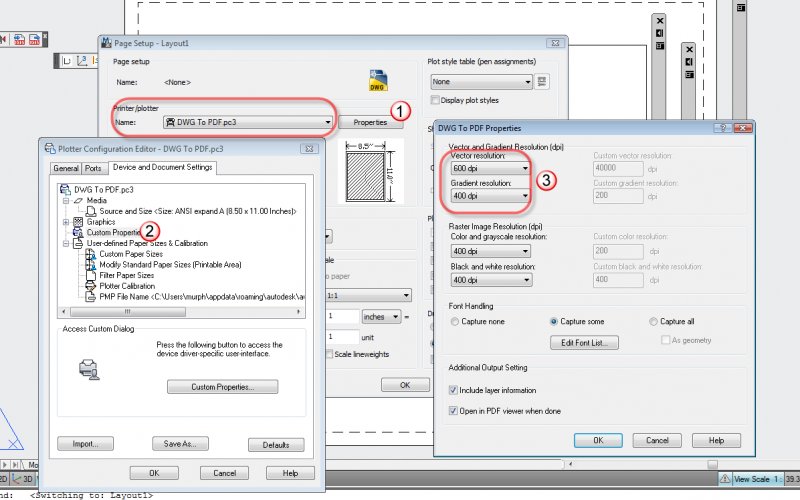Click the Page Setup title bar icon
This screenshot has width=800, height=500.
(107, 43)
